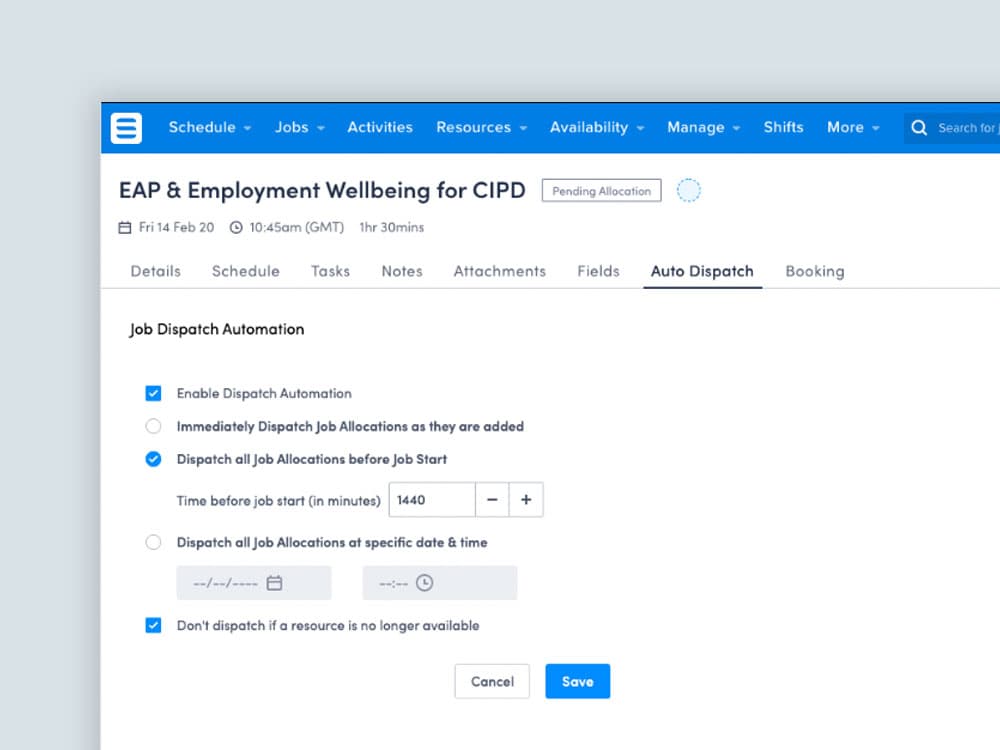The height and width of the screenshot is (750, 1000).
Task: Open the Tasks tab
Action: point(330,272)
